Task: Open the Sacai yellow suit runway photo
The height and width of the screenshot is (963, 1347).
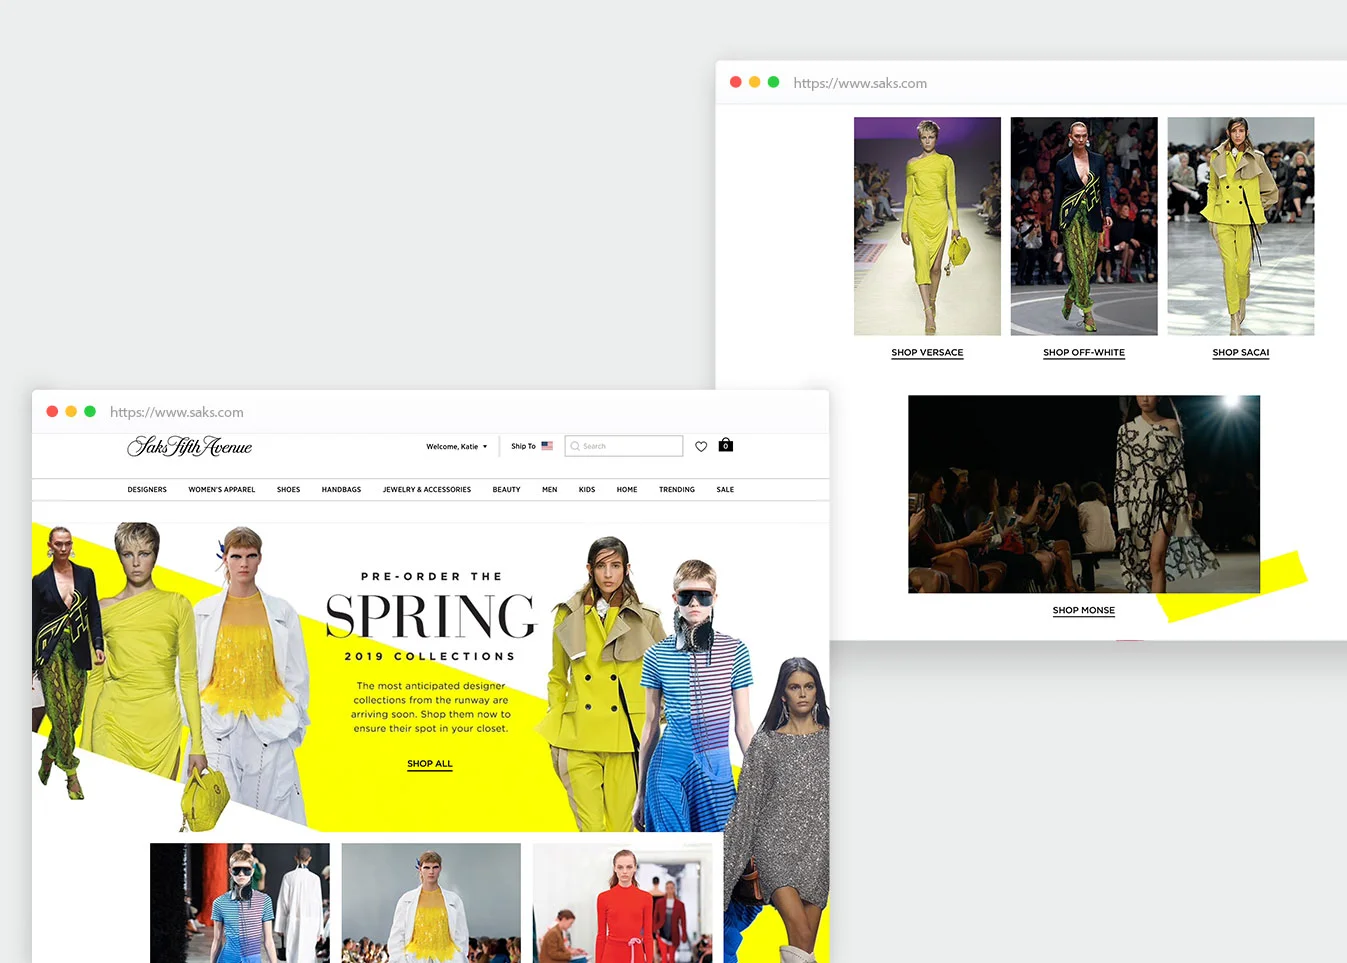Action: pyautogui.click(x=1241, y=226)
